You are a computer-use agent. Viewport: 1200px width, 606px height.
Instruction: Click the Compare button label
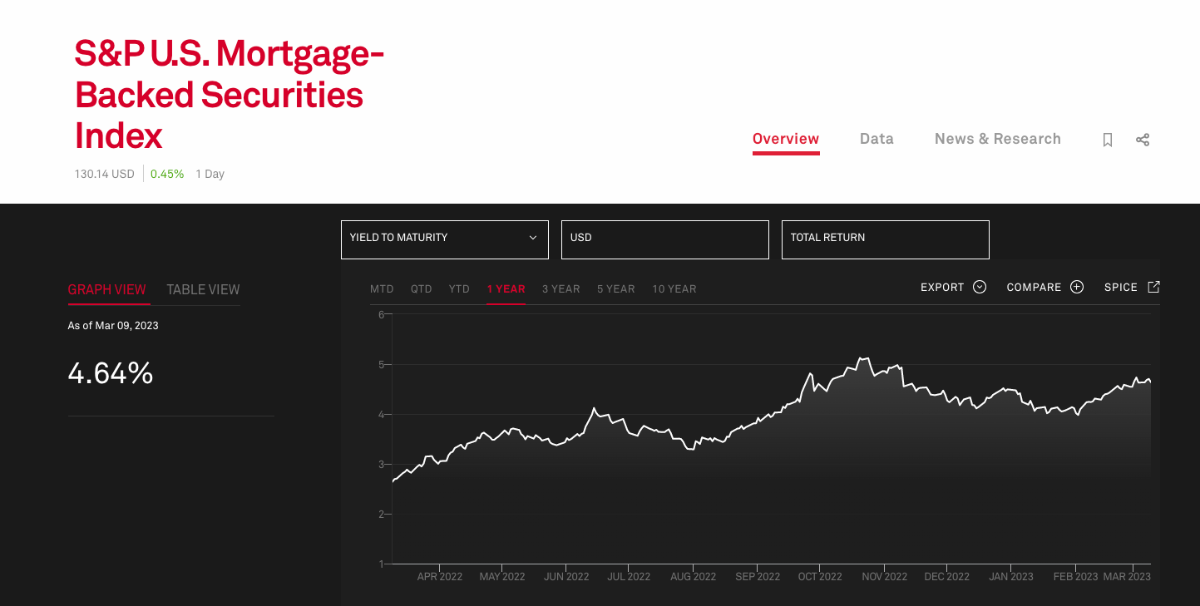coord(1034,287)
